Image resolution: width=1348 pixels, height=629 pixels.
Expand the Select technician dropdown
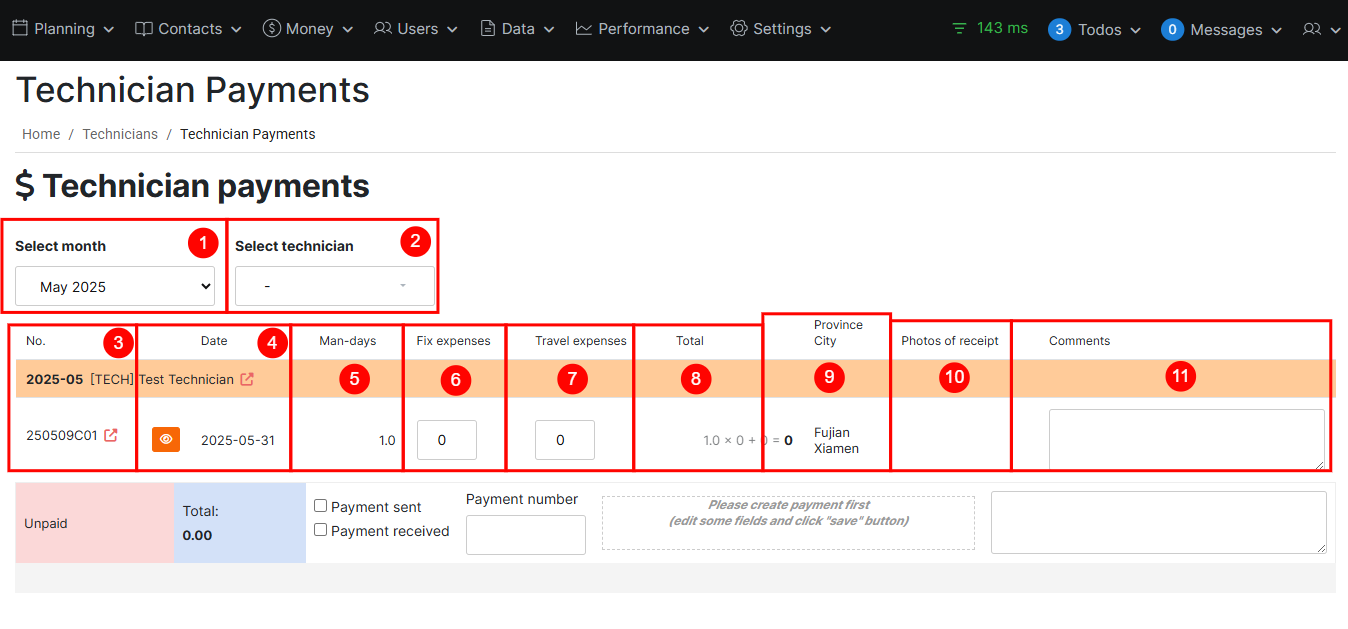[335, 287]
